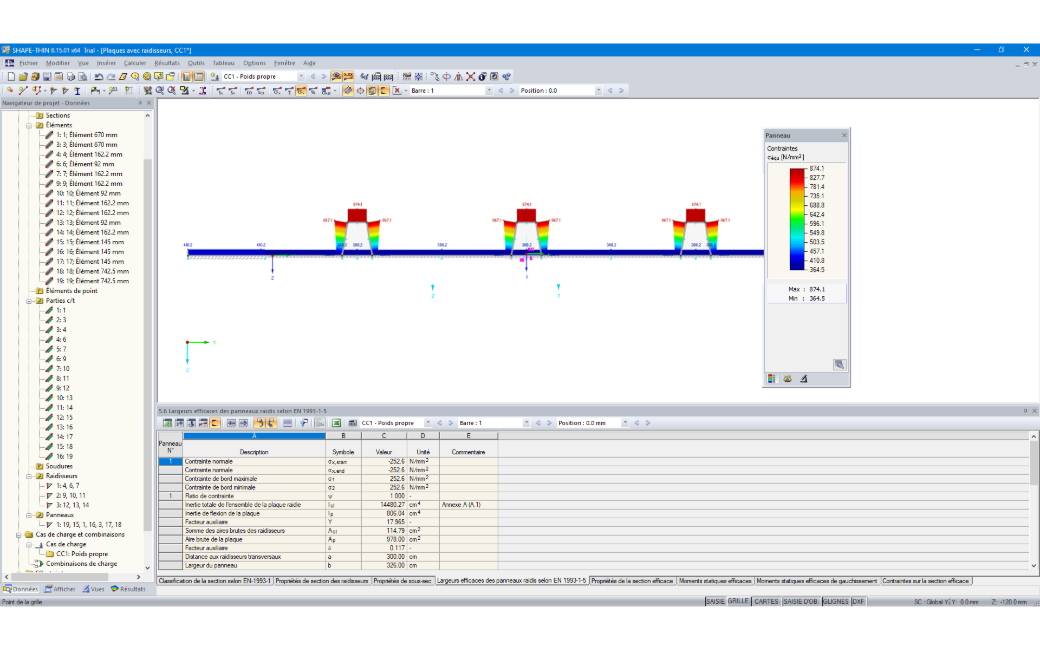Click the color scale icon at Panneau panel bottom
Viewport: 1040px width, 650px height.
point(771,379)
